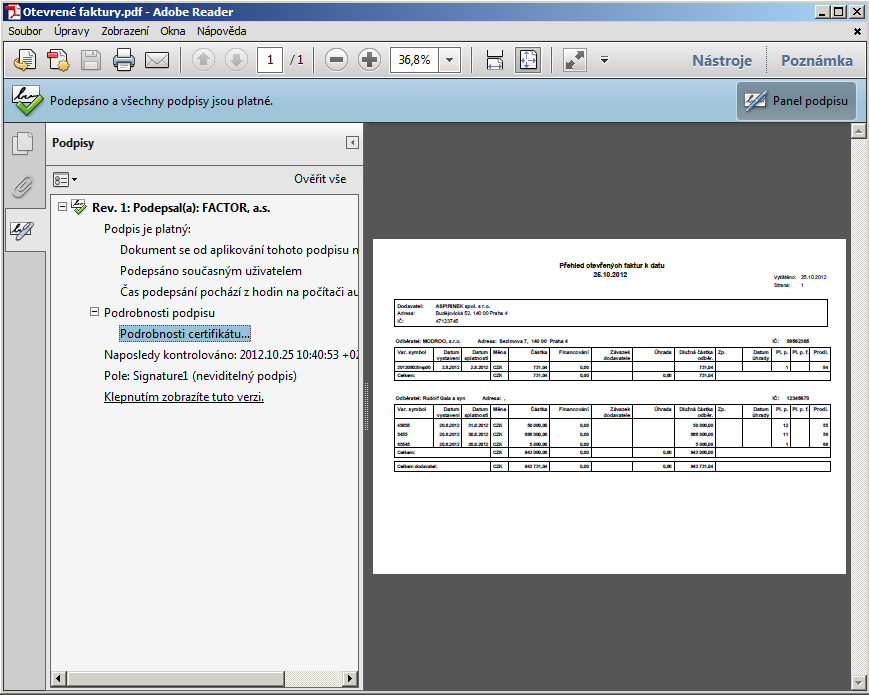
Task: Click 'Klepnutím zobrazíte tuto verzi.' link
Action: [184, 397]
